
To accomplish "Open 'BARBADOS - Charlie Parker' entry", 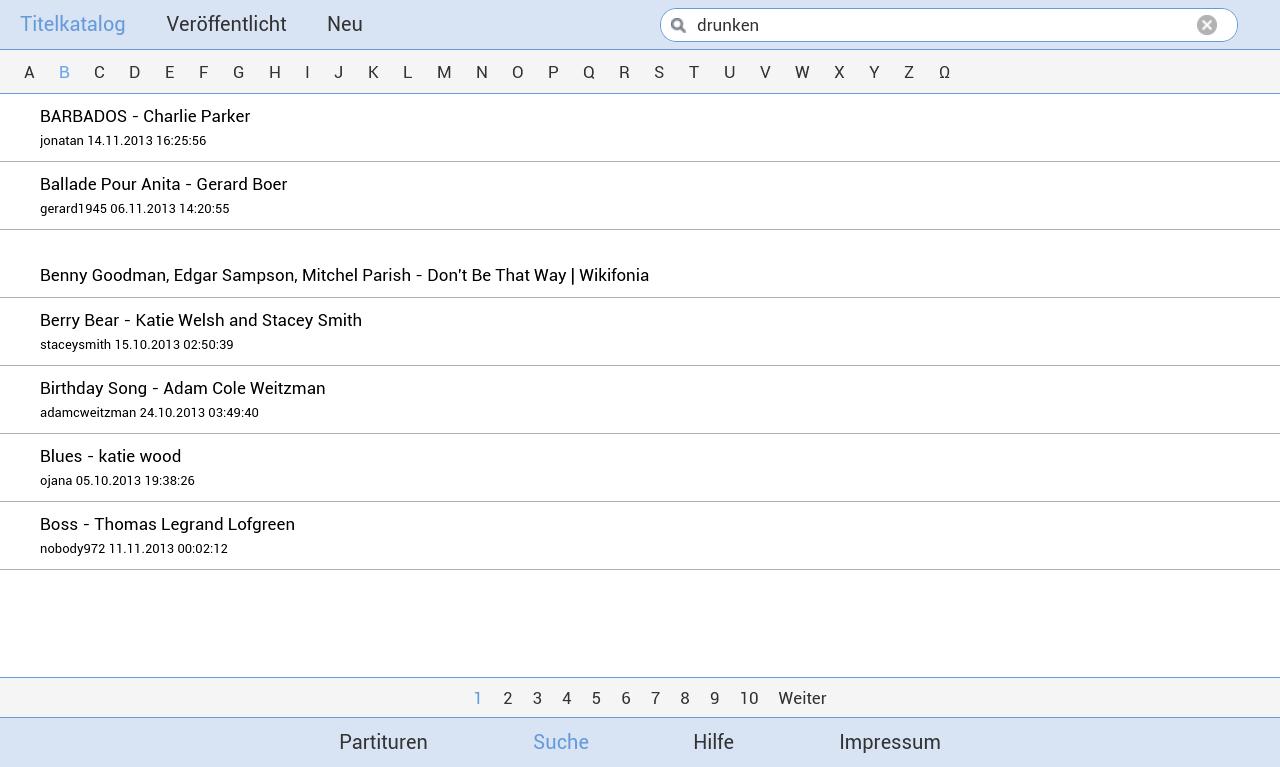I will point(640,128).
